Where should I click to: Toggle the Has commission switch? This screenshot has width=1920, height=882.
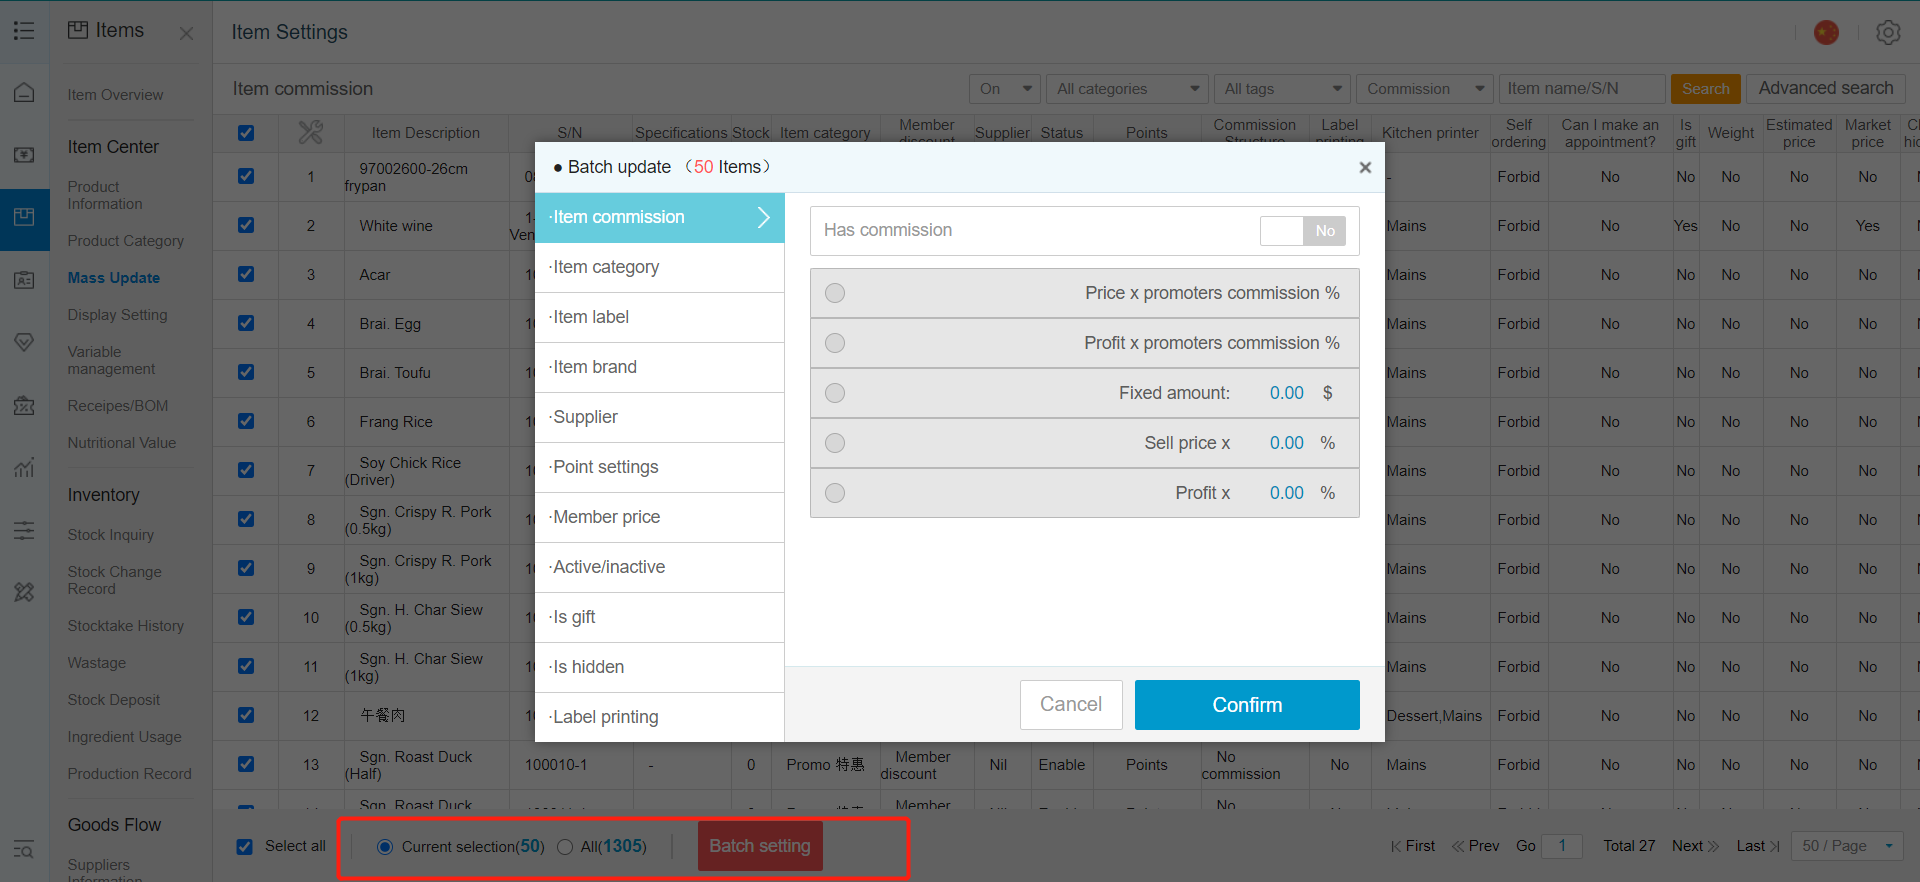pyautogui.click(x=1303, y=230)
